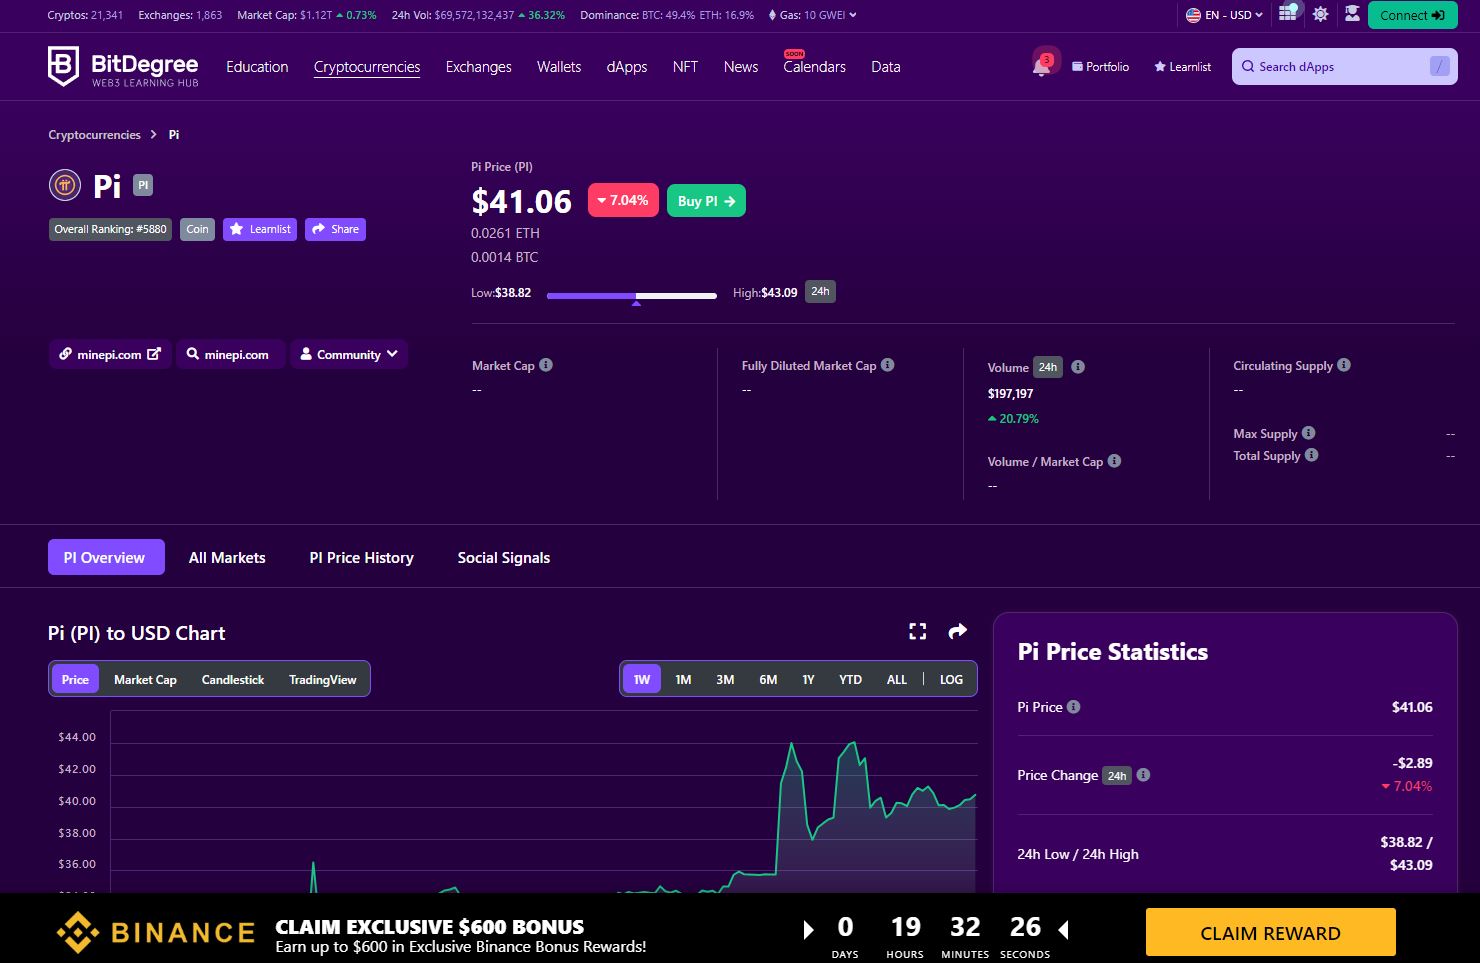Select the 3M chart range
Viewport: 1480px width, 963px height.
click(725, 679)
